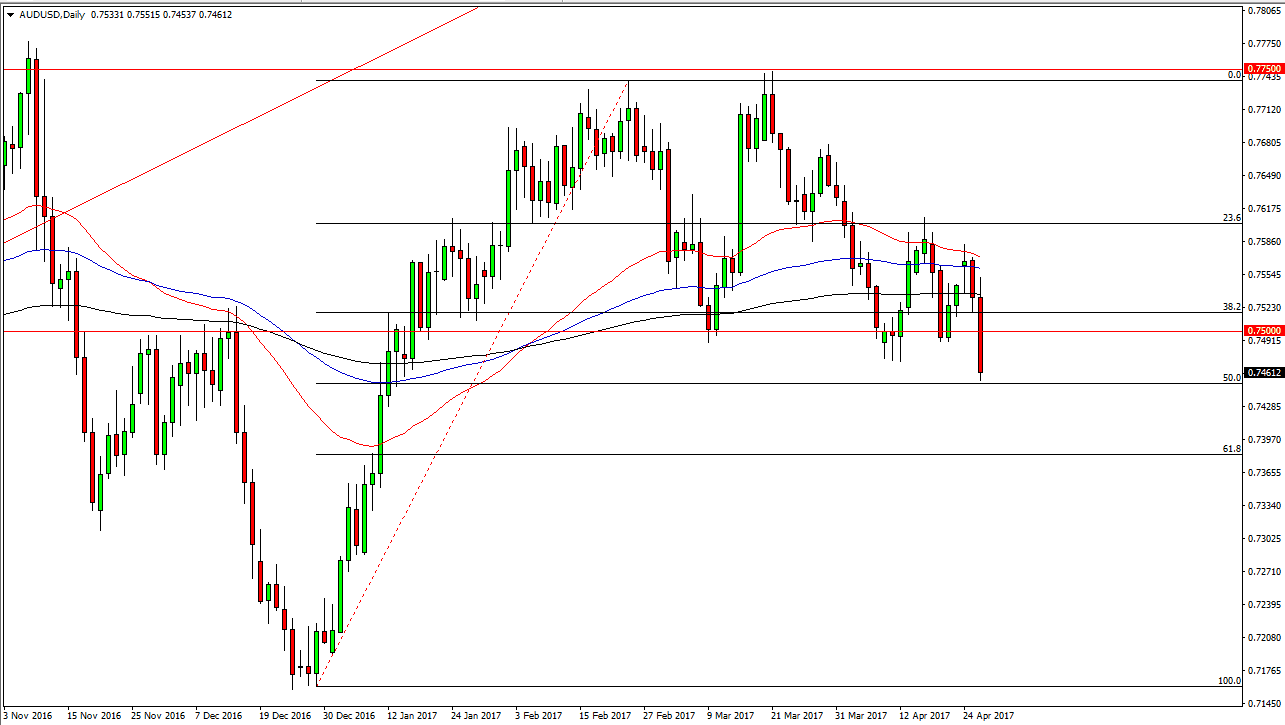
Task: Click the 0.75230 price axis label
Action: (1265, 307)
